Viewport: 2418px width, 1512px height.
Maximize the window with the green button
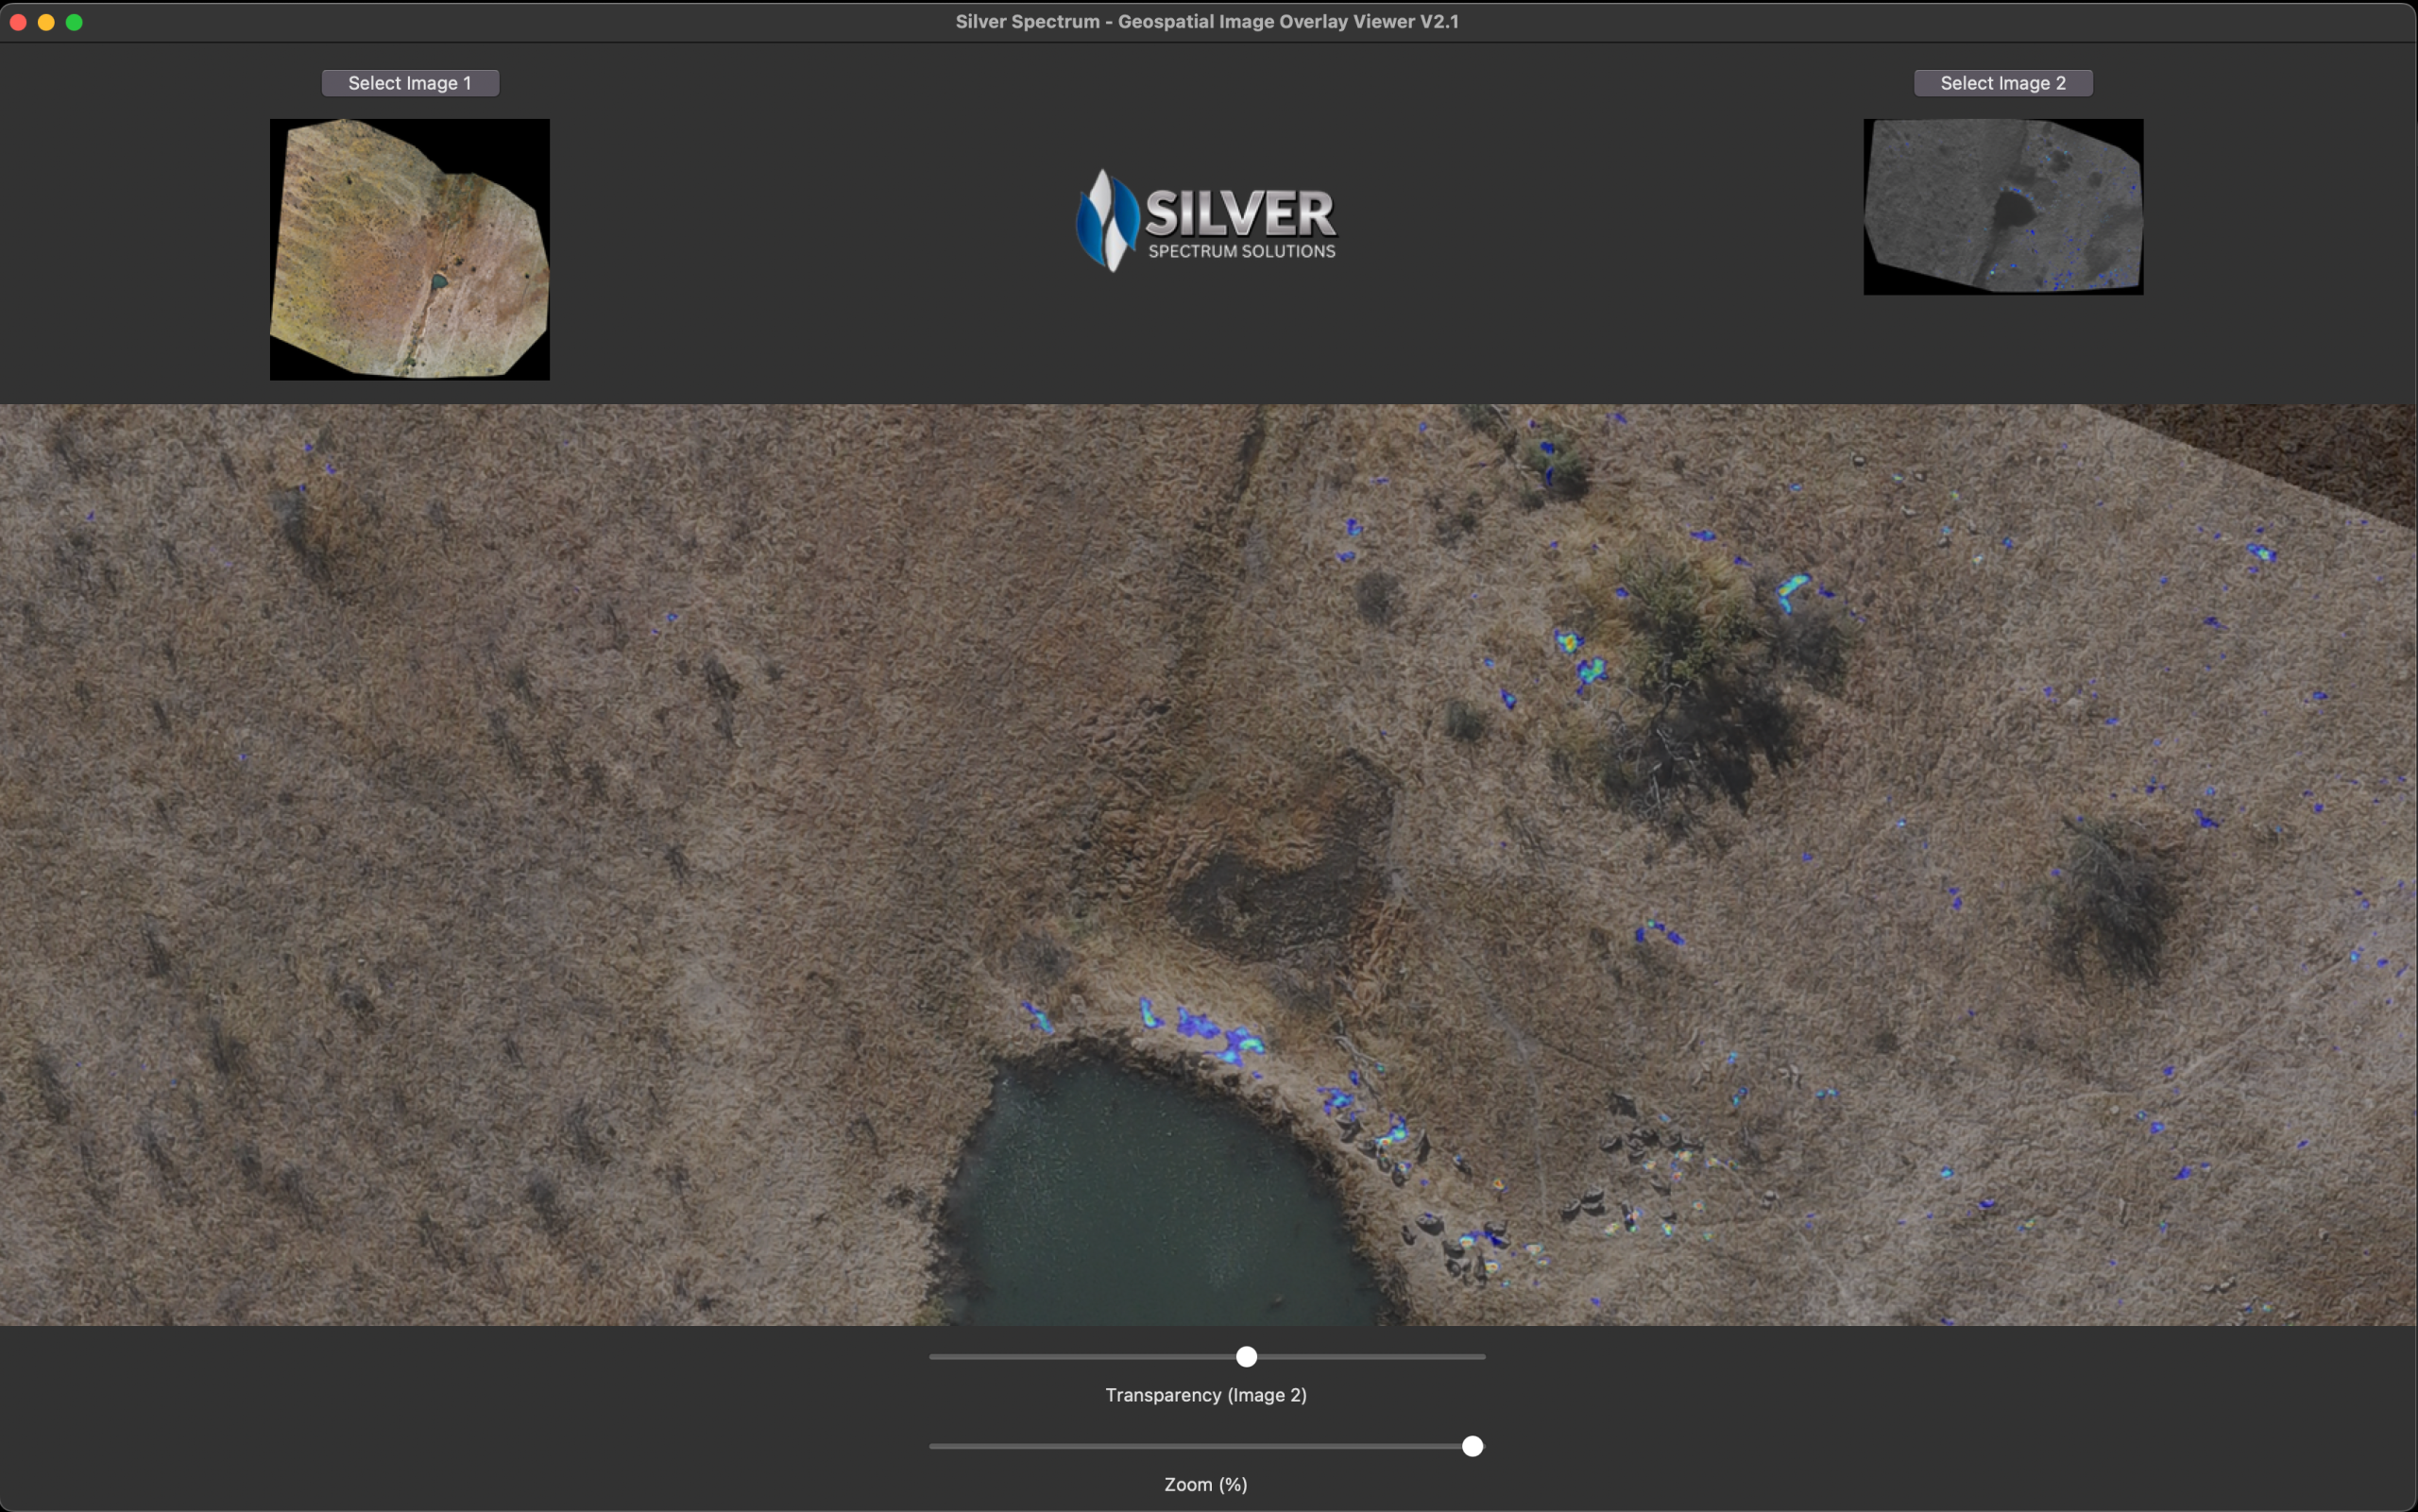click(x=74, y=22)
